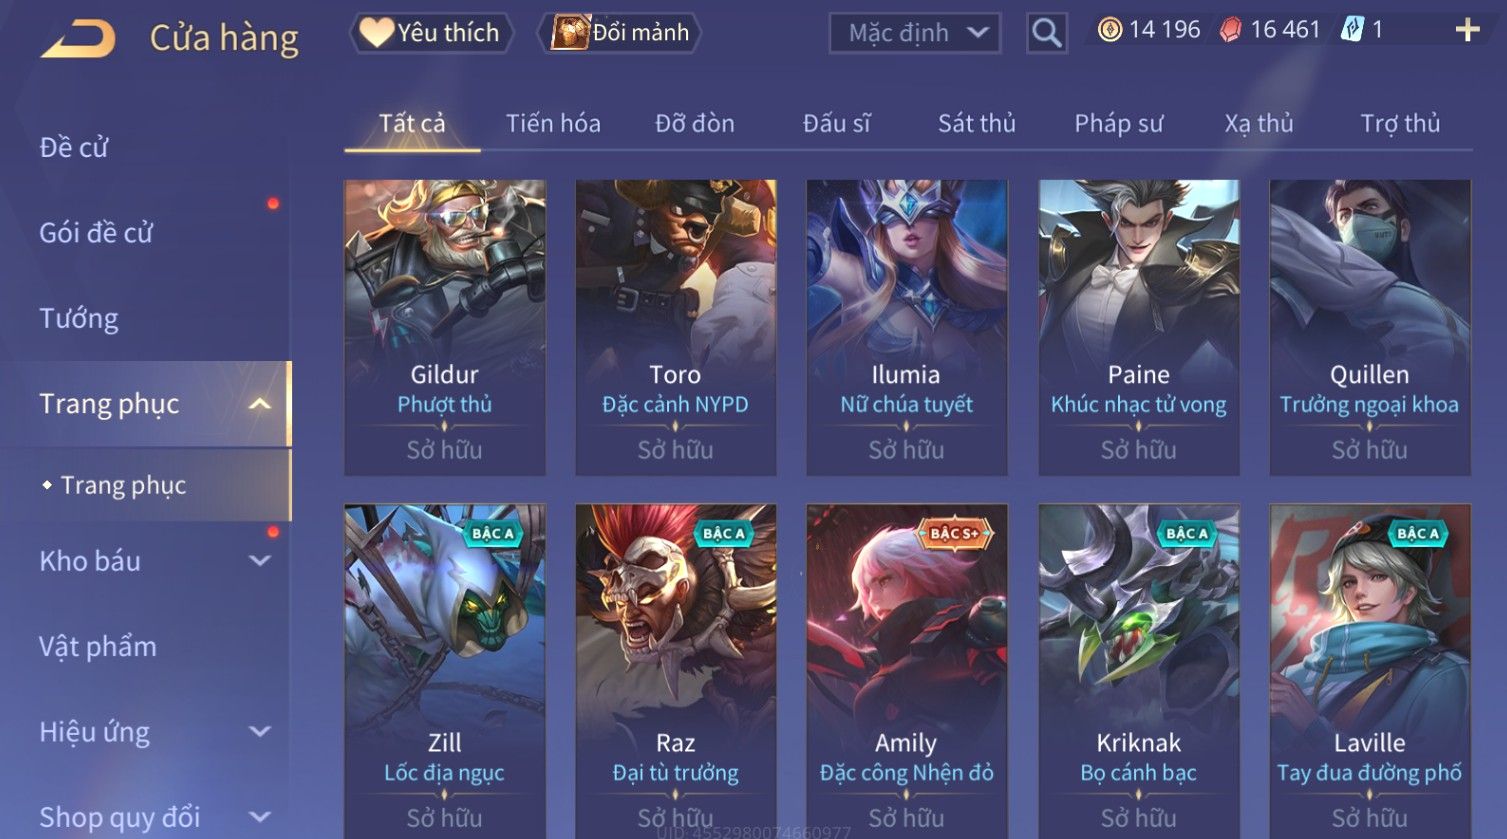Click the gold coin balance icon

click(1109, 30)
